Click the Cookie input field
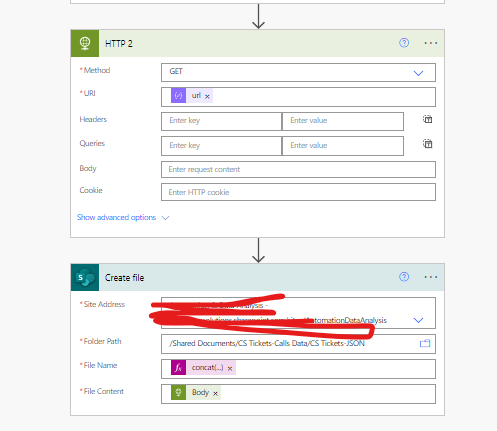This screenshot has width=497, height=431. tap(298, 192)
